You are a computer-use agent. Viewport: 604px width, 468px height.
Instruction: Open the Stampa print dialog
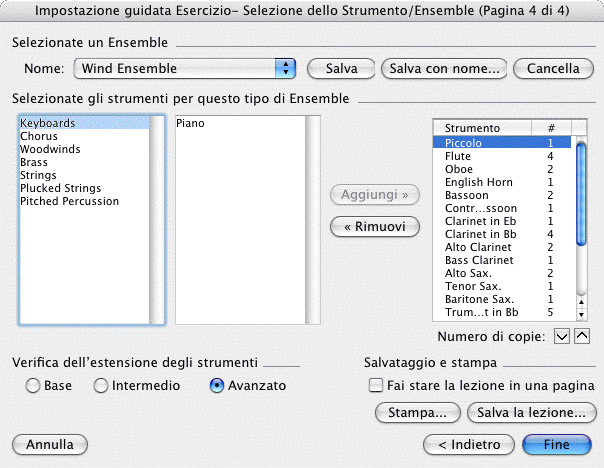417,412
